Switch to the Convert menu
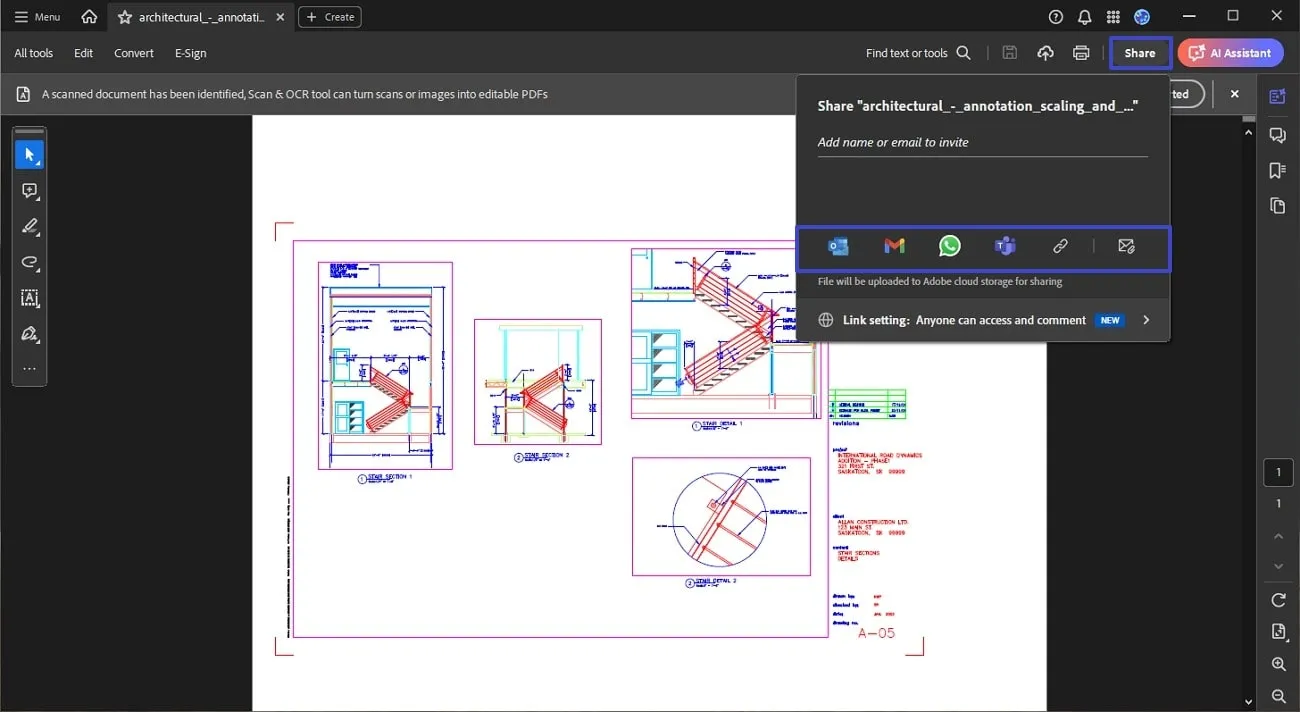This screenshot has width=1300, height=712. pyautogui.click(x=134, y=53)
